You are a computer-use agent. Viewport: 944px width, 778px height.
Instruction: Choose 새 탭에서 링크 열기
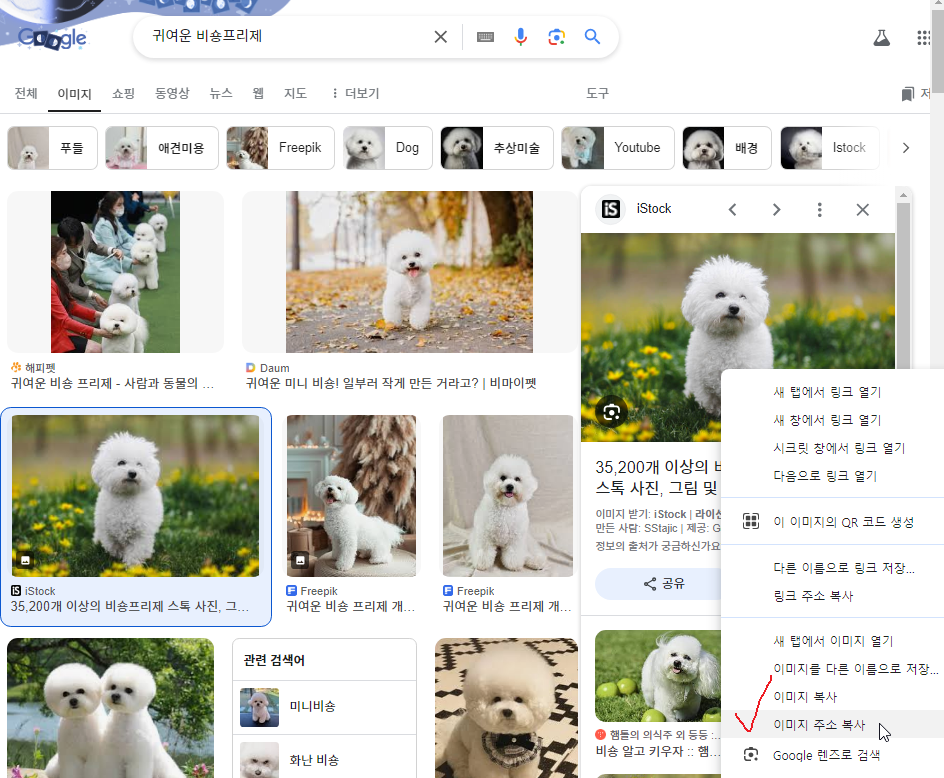pyautogui.click(x=832, y=392)
